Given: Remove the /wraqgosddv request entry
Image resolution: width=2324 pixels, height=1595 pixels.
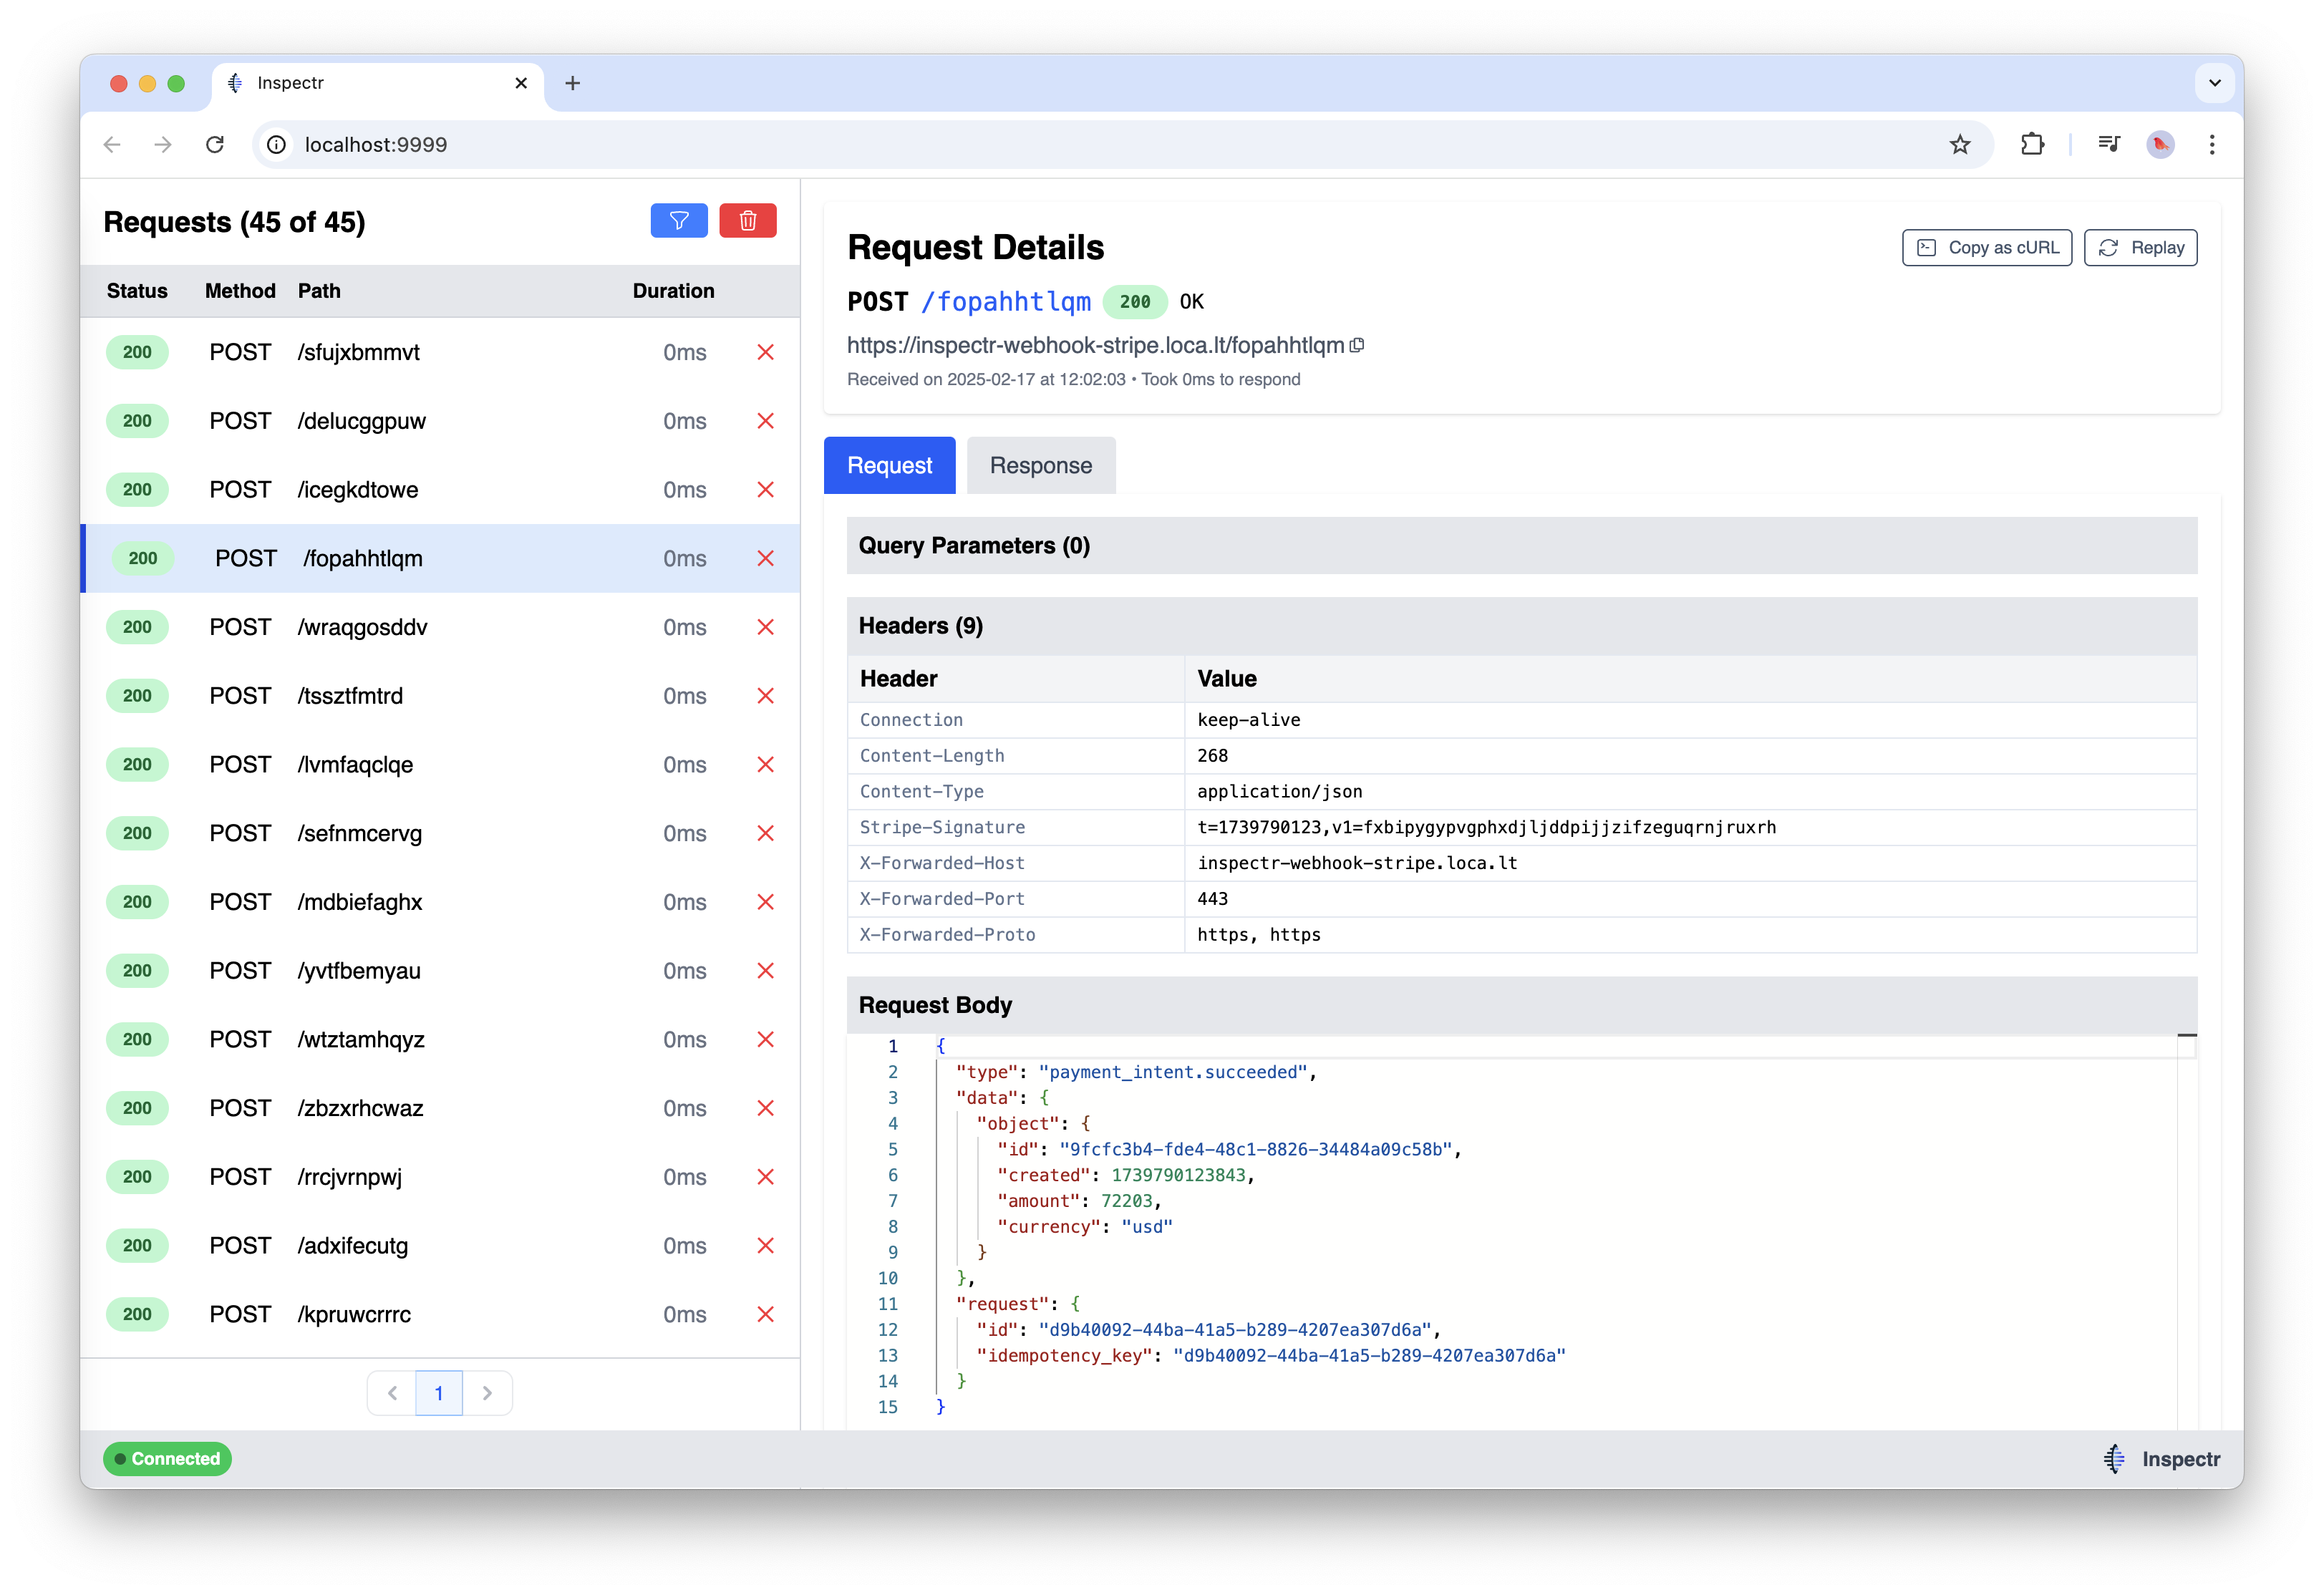Looking at the screenshot, I should [x=766, y=627].
